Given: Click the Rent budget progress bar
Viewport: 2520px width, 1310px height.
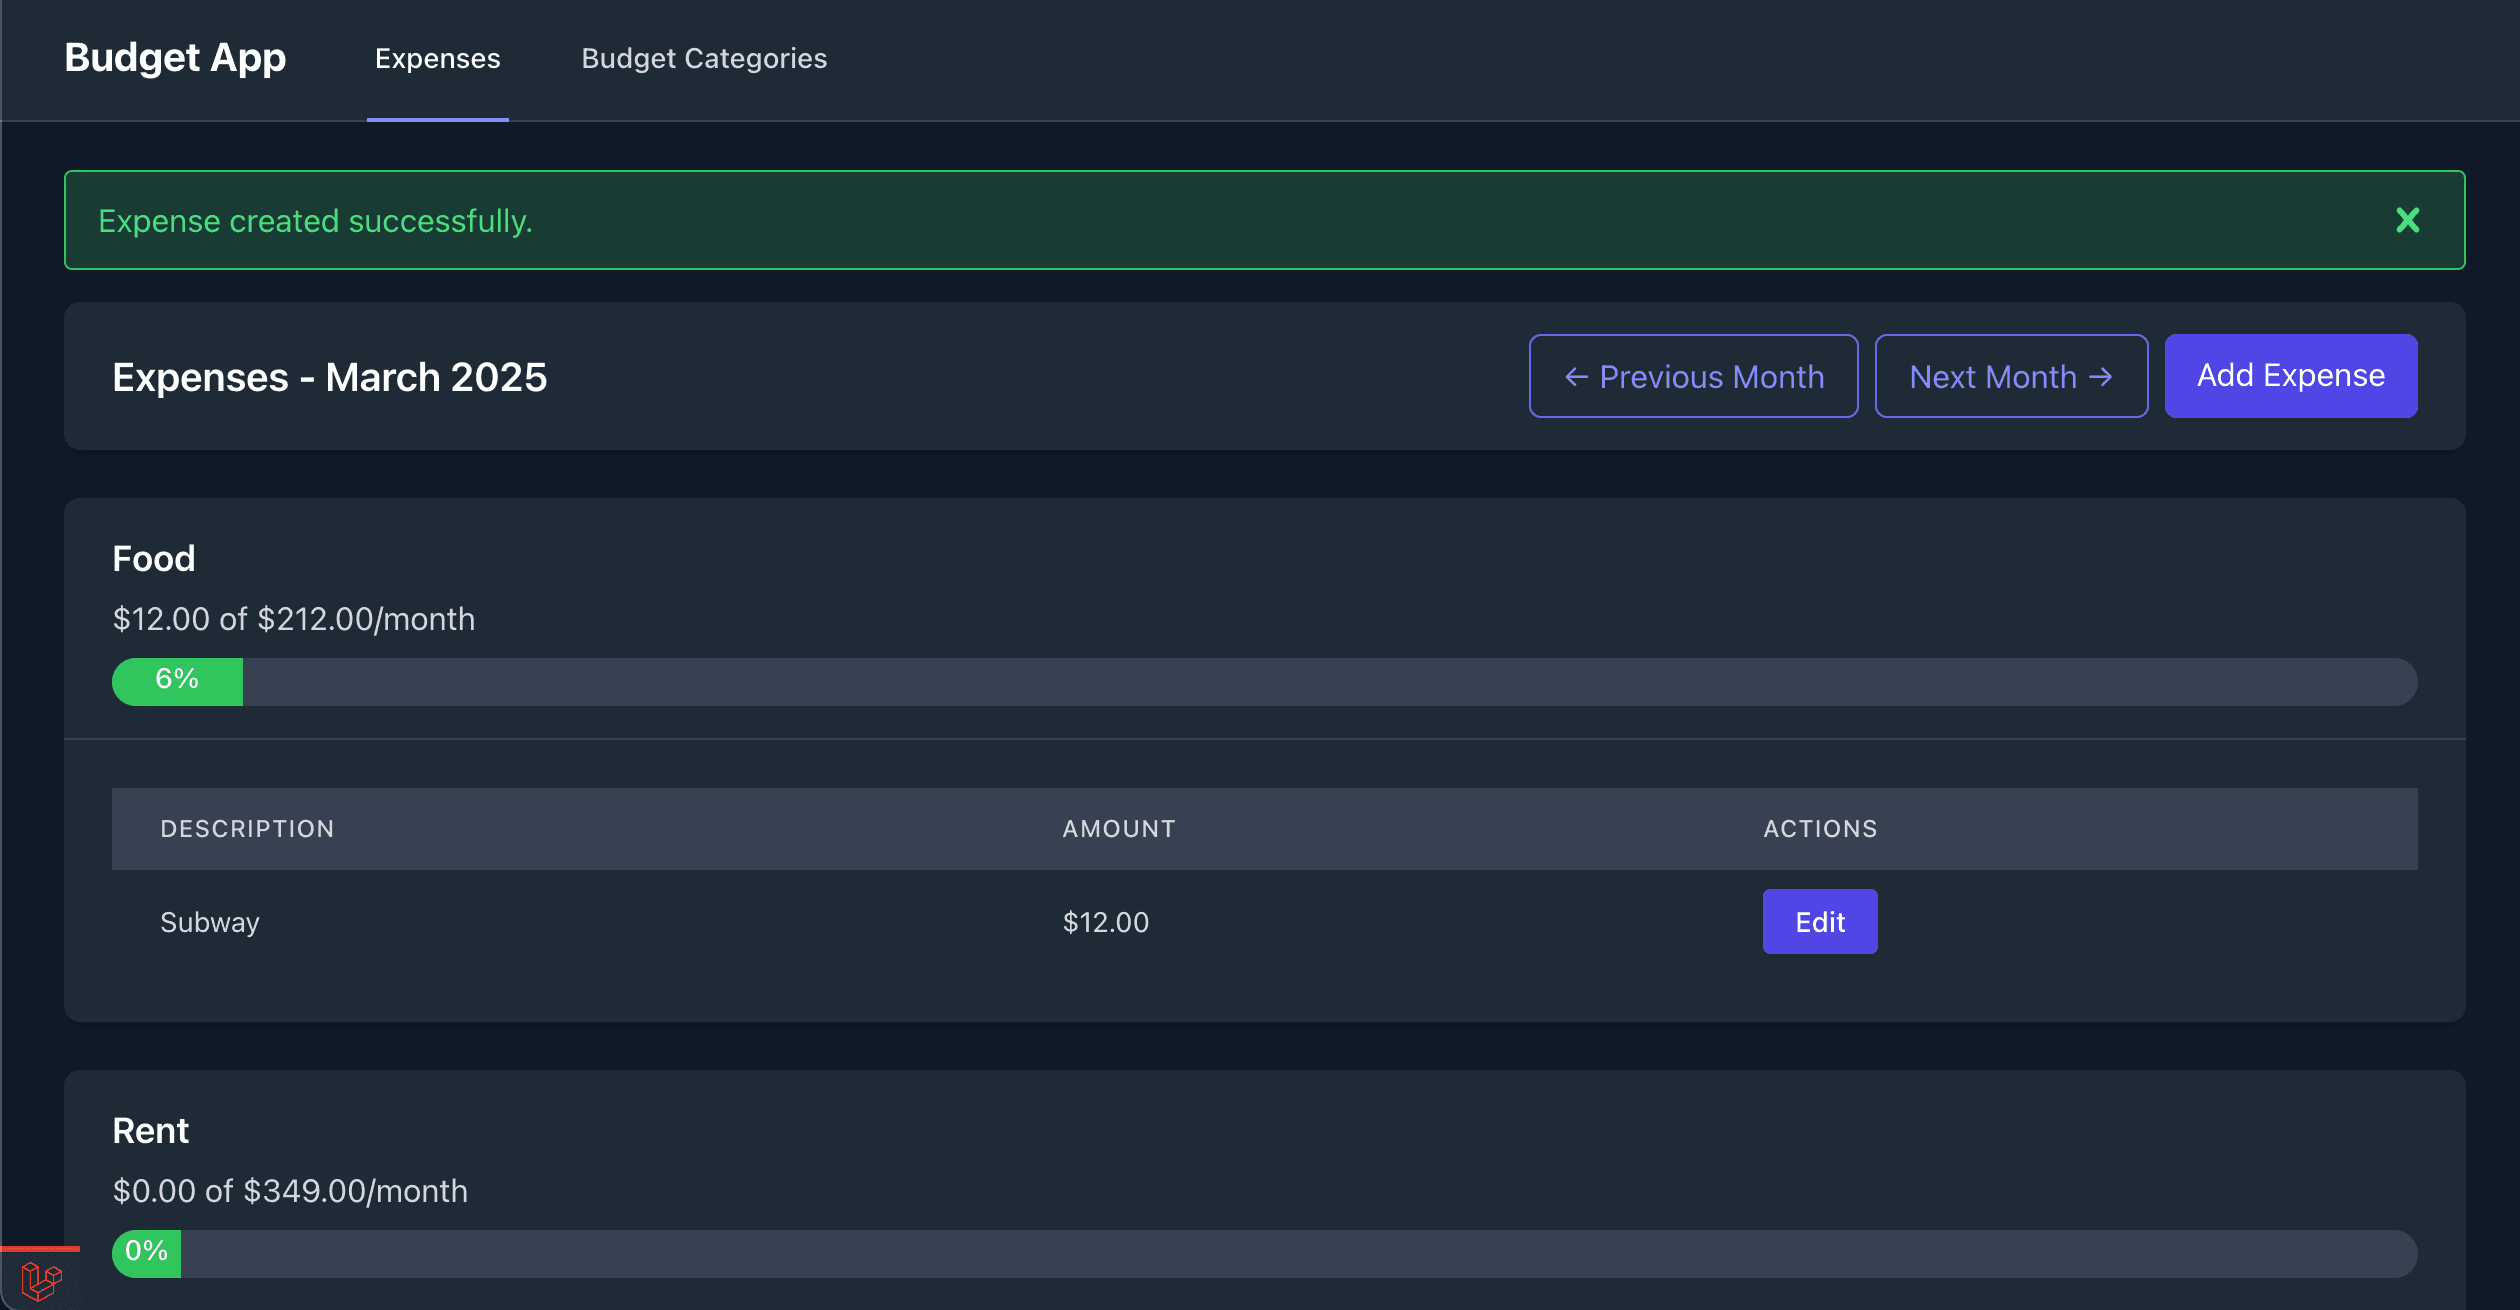Looking at the screenshot, I should click(1264, 1254).
